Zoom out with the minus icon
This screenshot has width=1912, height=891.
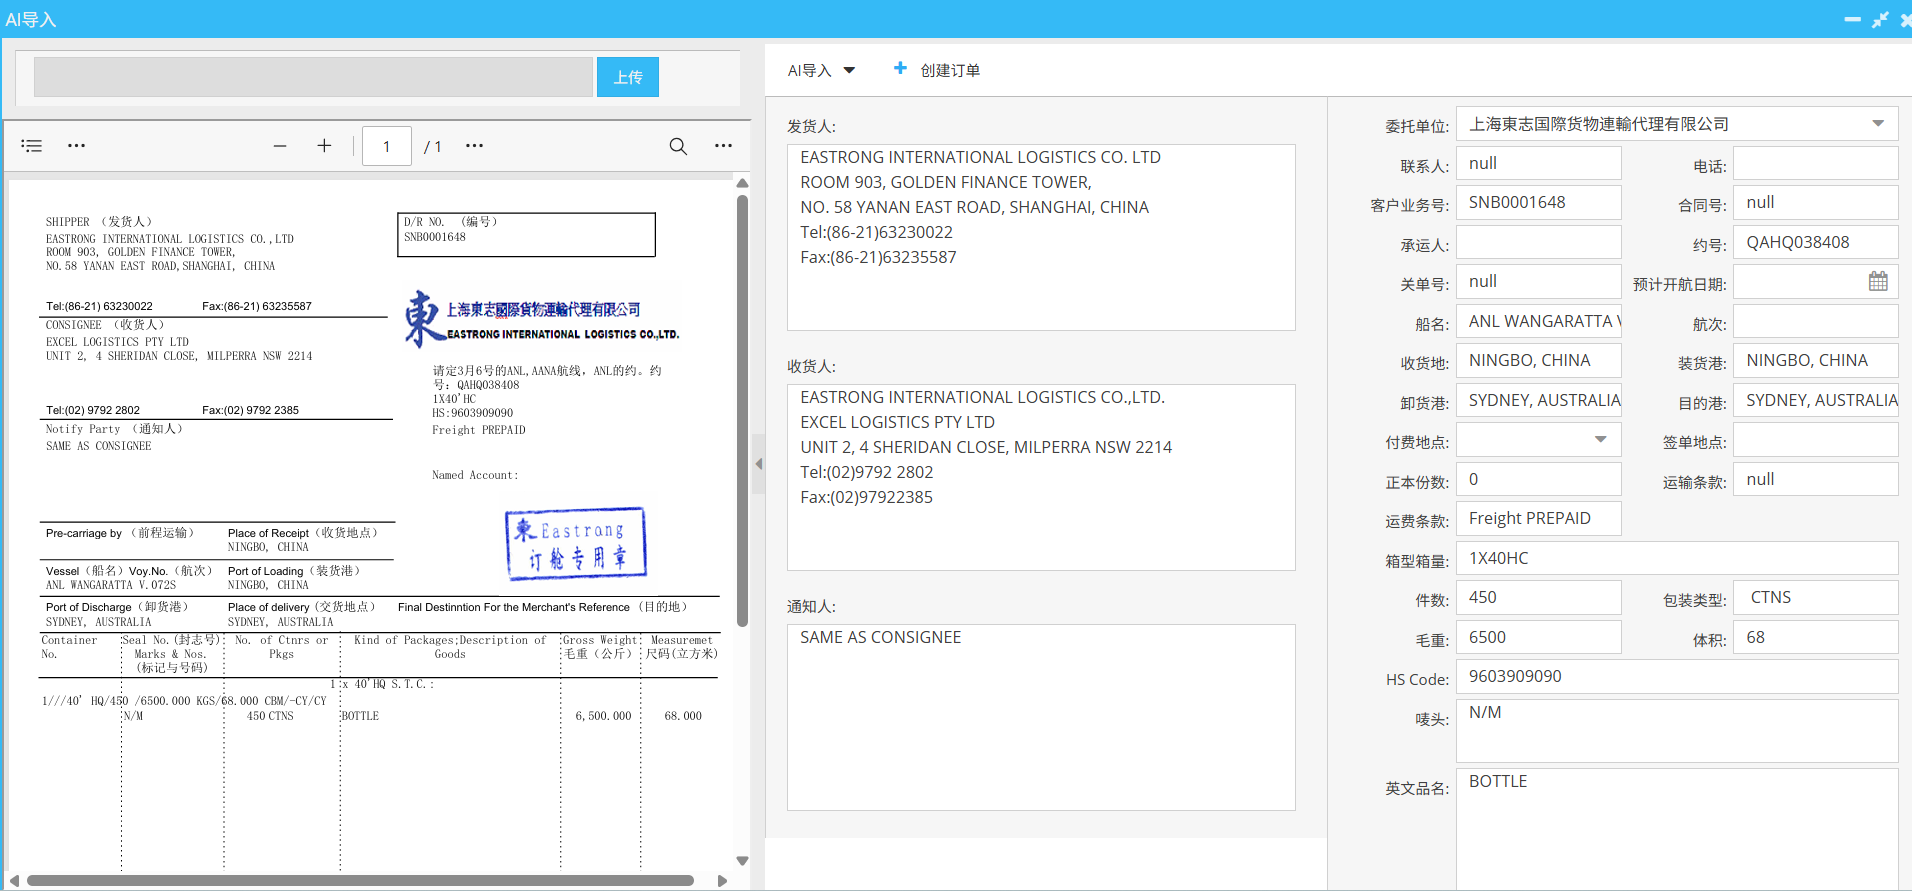point(280,146)
